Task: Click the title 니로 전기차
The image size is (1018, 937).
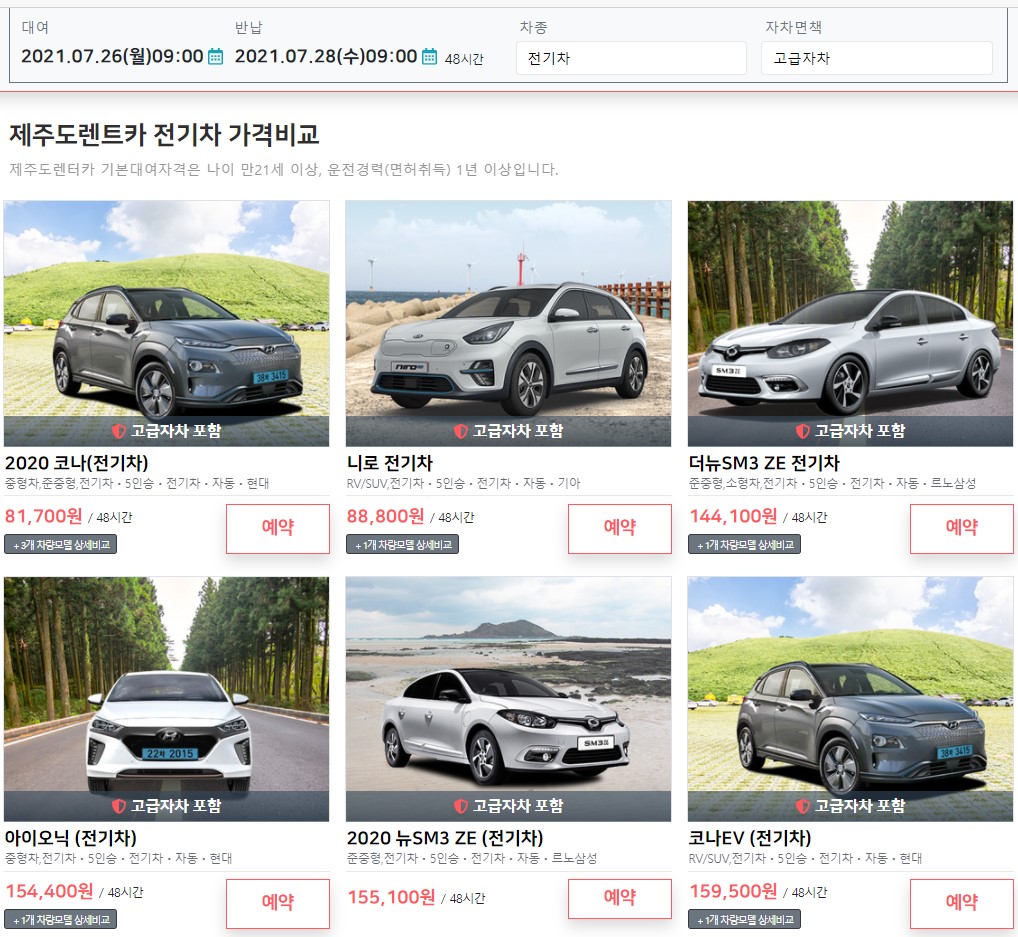Action: tap(390, 463)
